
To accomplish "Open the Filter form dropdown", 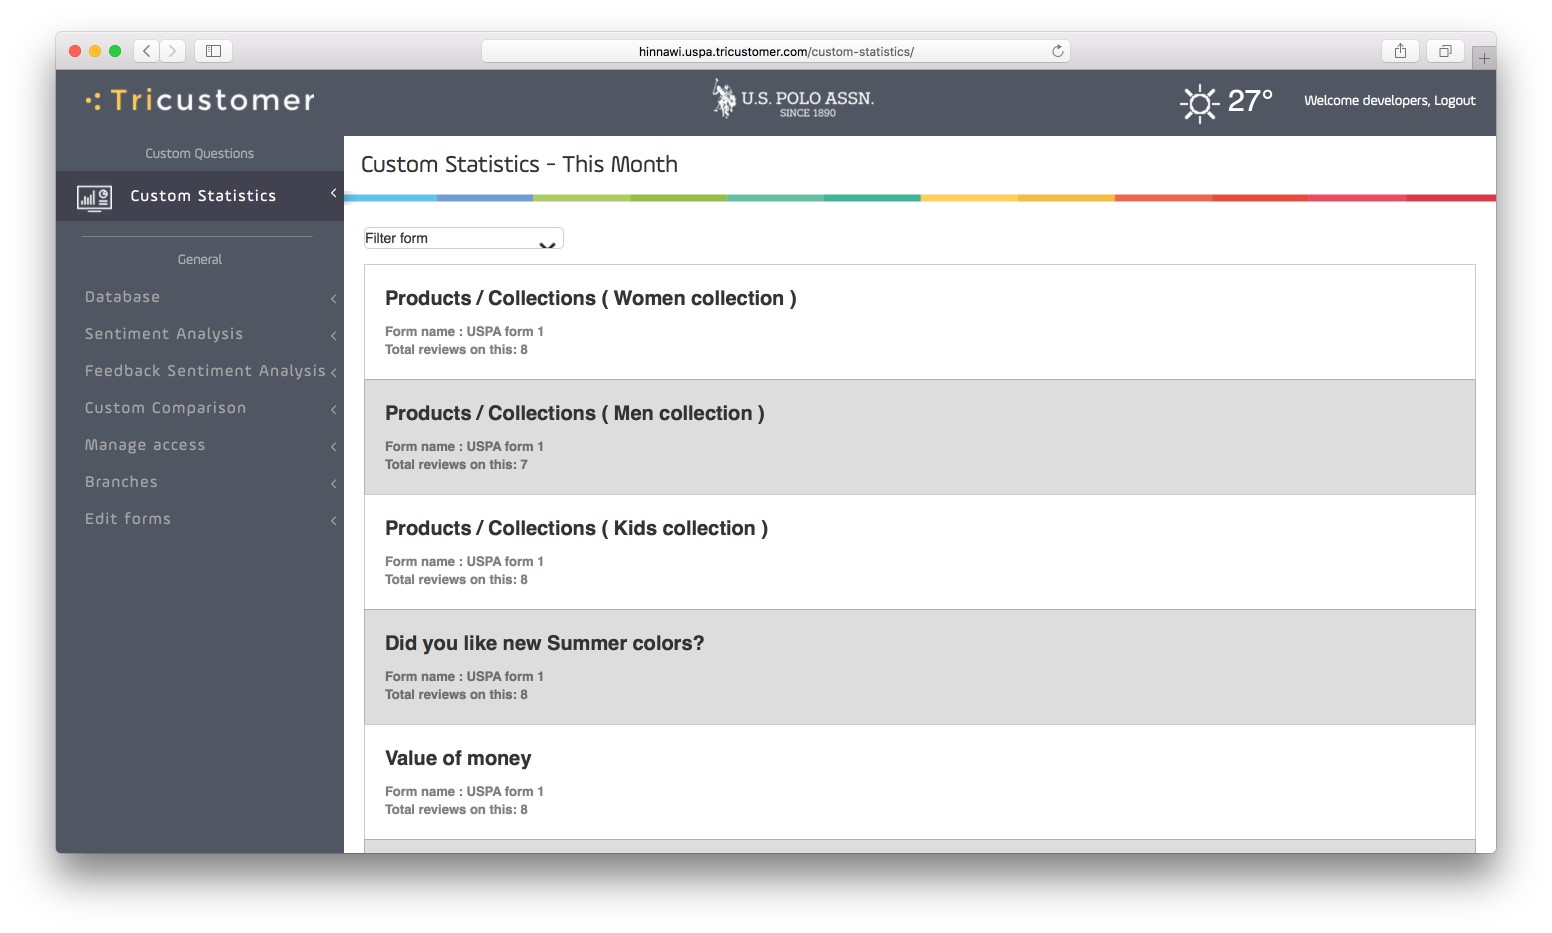I will click(463, 238).
